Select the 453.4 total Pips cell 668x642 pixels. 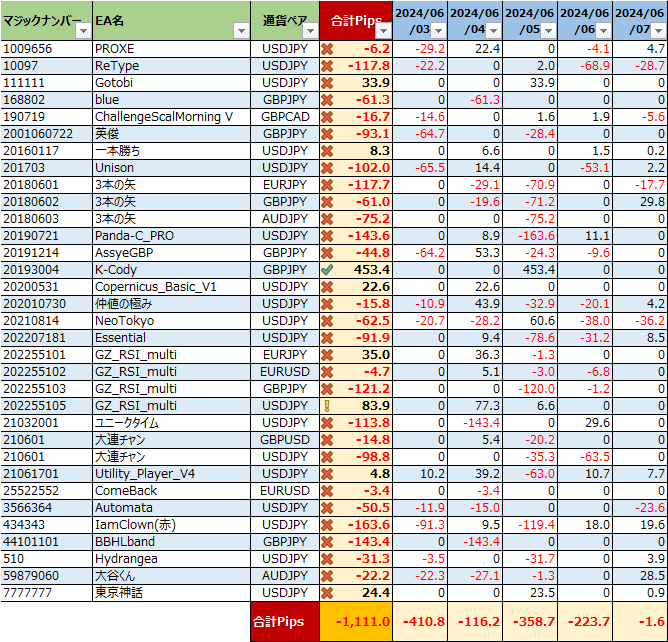(x=356, y=270)
